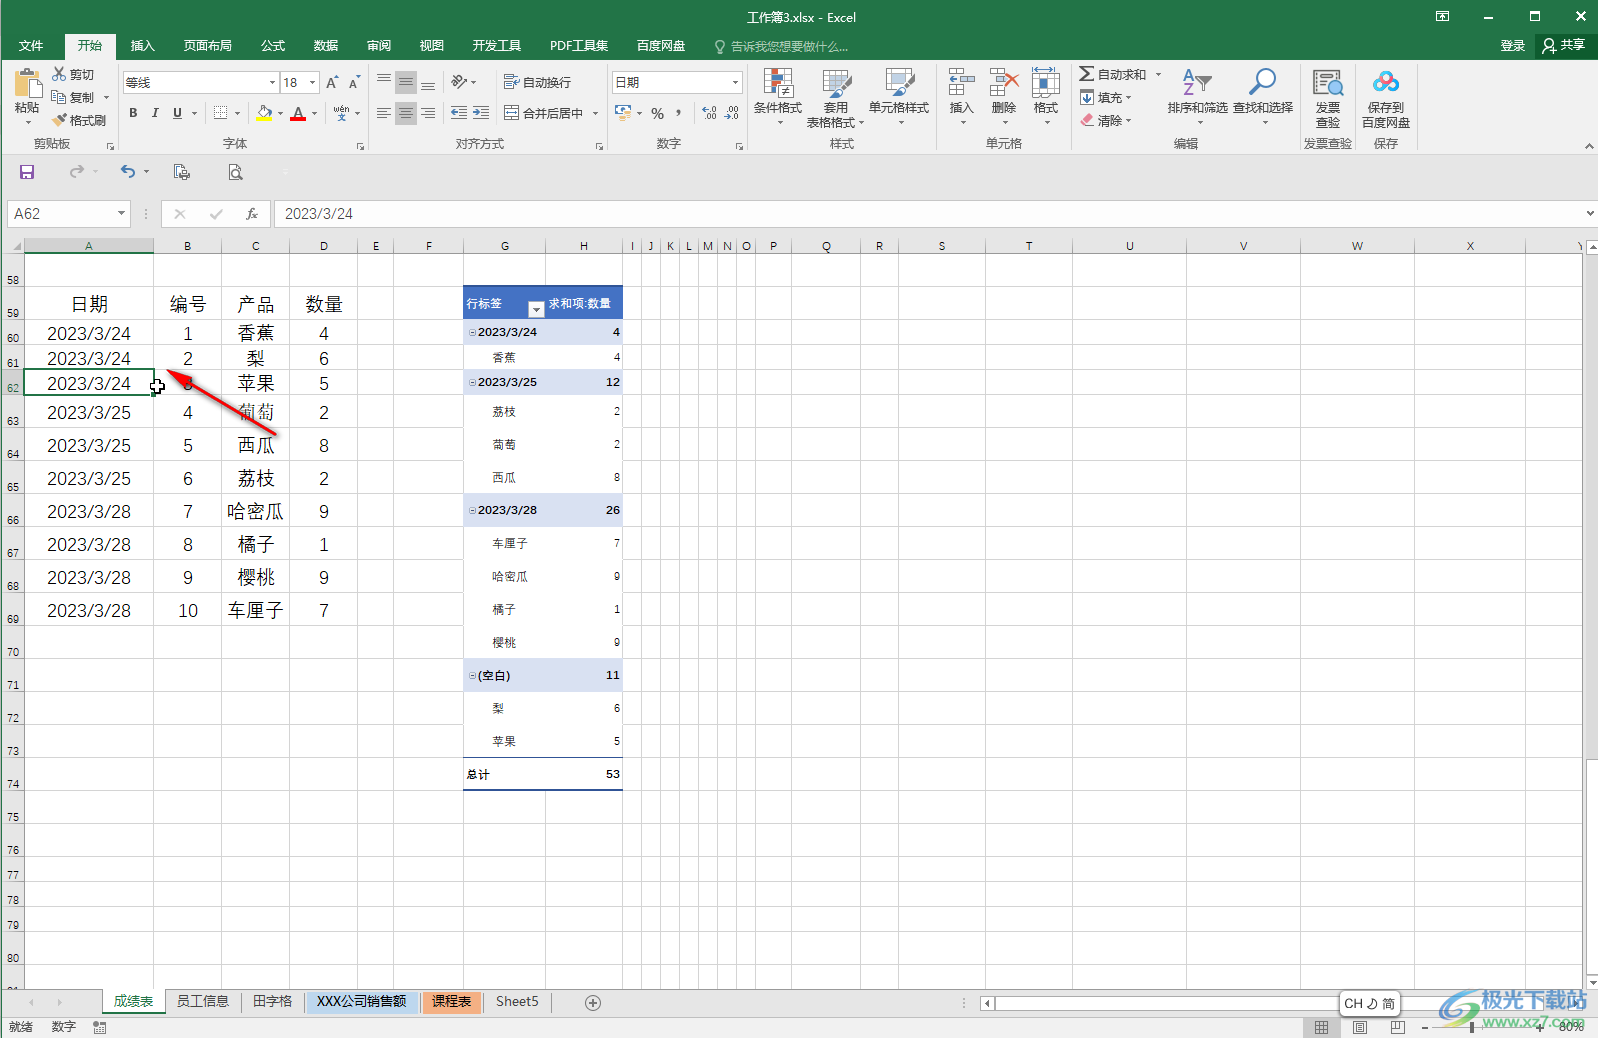Click Save to Baidu Netdisk icon

tap(1386, 83)
